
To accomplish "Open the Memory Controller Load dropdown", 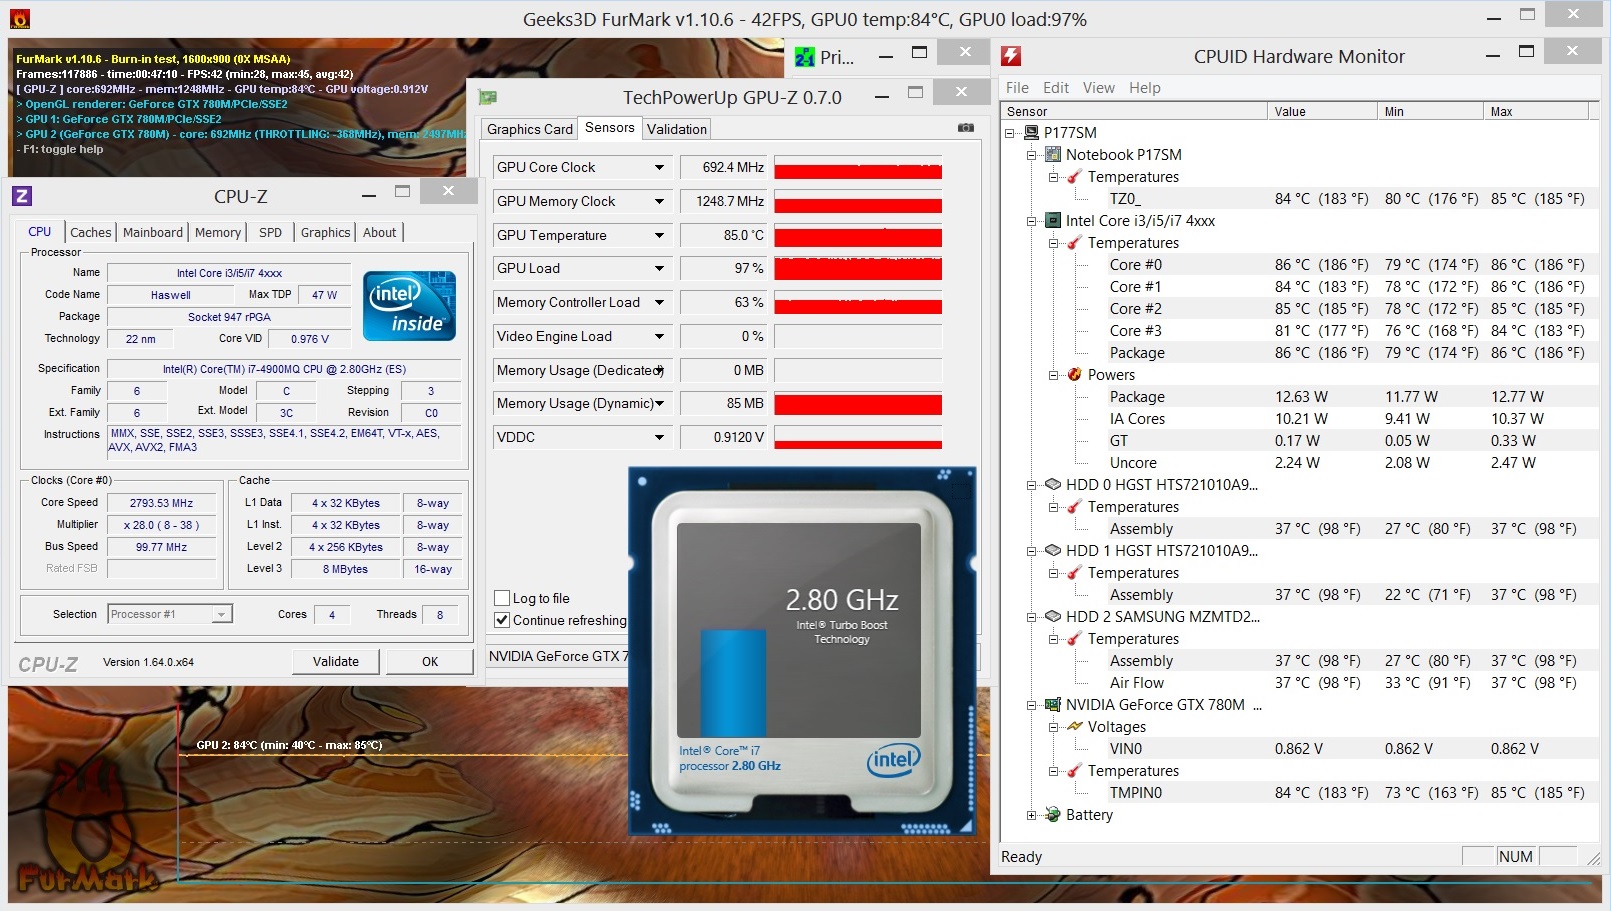I will [659, 302].
